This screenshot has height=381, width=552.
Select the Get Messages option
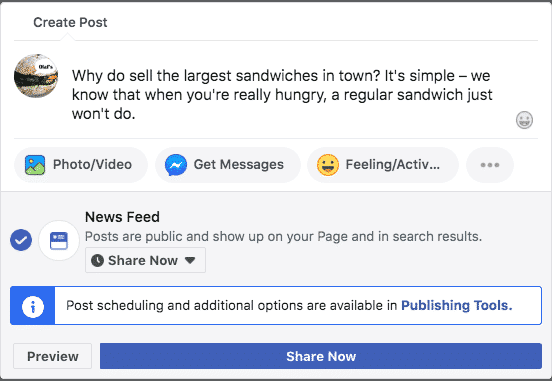point(228,165)
